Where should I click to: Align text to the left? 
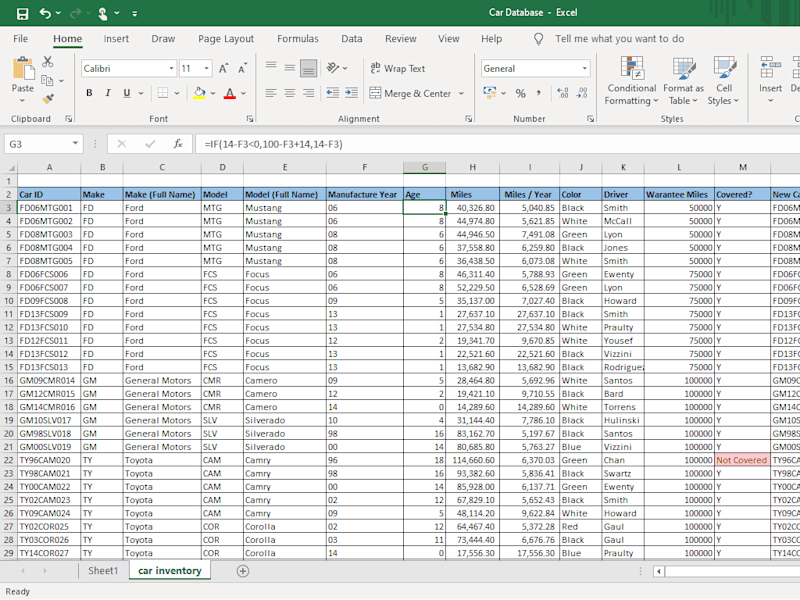pyautogui.click(x=271, y=93)
